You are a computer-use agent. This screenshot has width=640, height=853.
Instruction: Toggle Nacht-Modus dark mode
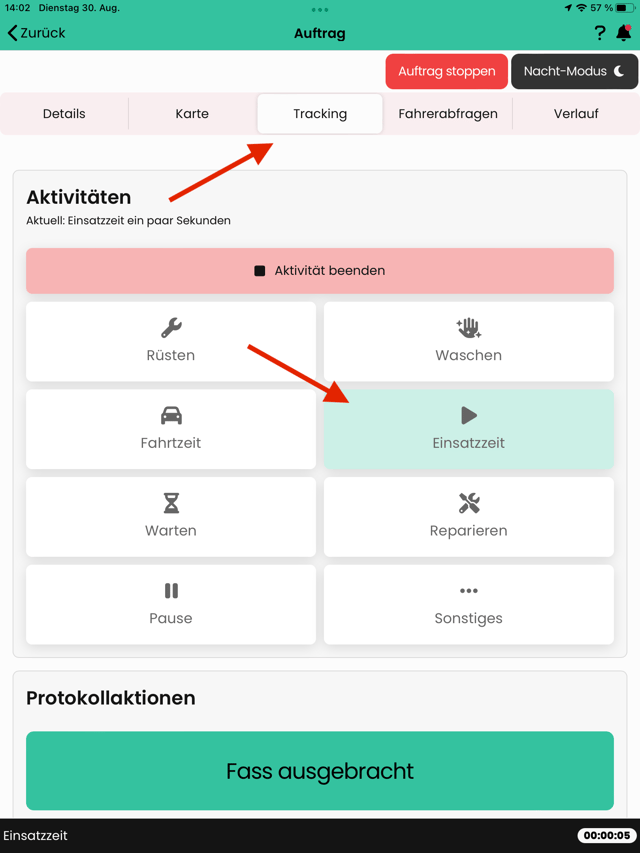(574, 71)
